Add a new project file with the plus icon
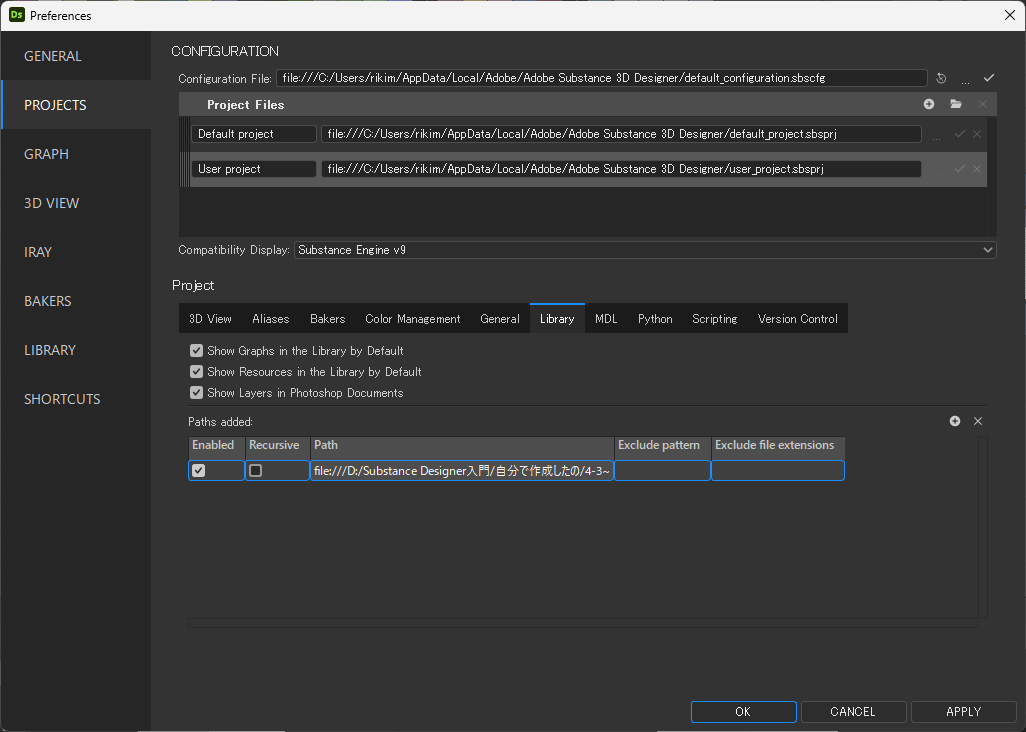This screenshot has width=1026, height=732. [929, 104]
